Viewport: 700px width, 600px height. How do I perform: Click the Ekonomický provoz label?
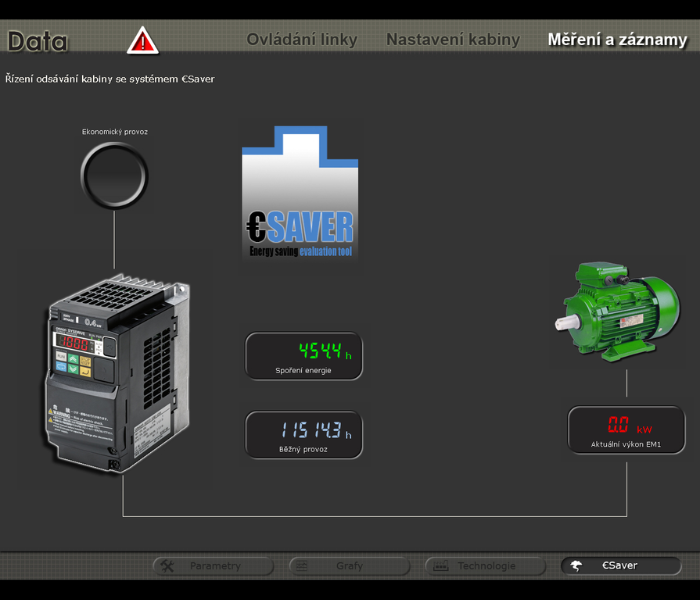115,132
